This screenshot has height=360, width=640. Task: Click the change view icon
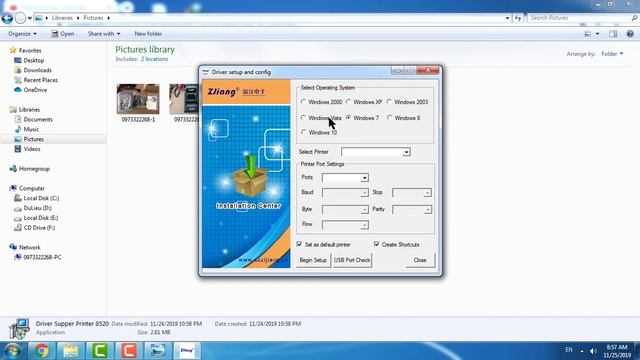click(x=588, y=34)
